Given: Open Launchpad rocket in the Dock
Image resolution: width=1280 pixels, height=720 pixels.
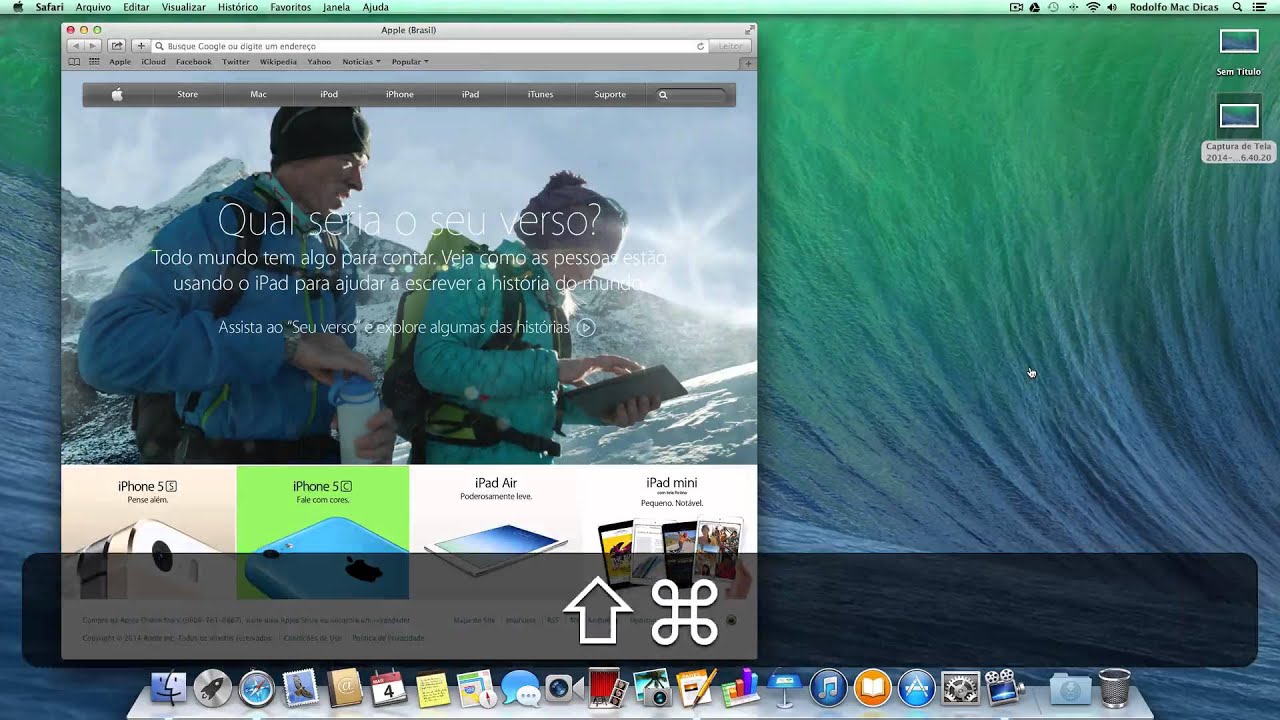Looking at the screenshot, I should coord(212,688).
